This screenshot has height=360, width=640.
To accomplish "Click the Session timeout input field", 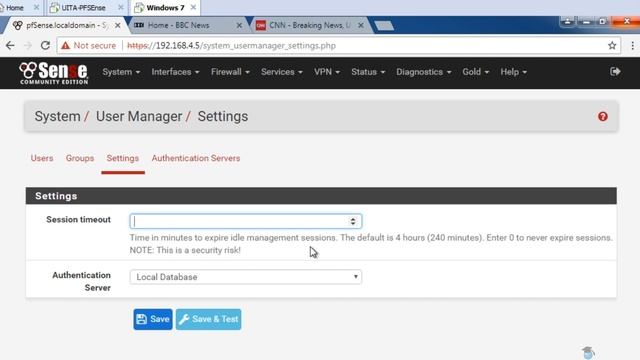I will [x=245, y=221].
